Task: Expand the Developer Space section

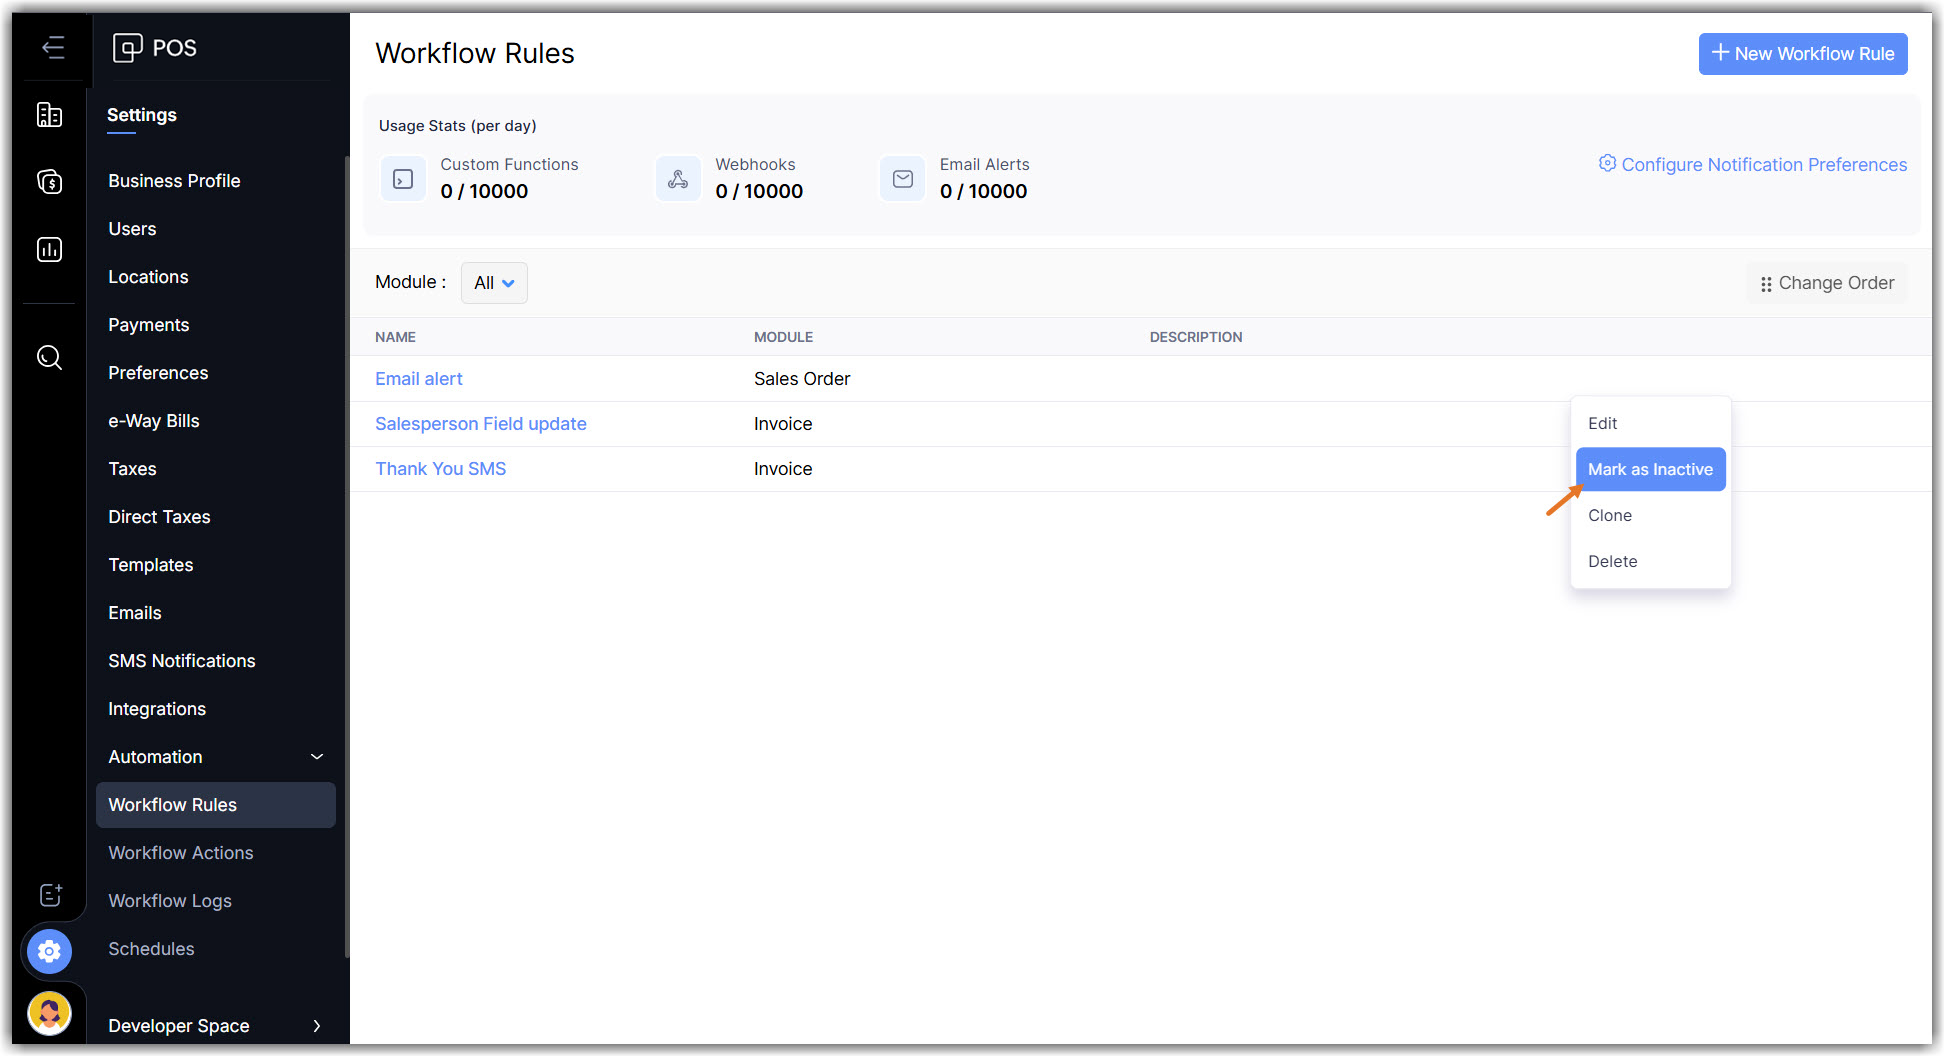Action: pyautogui.click(x=317, y=1026)
